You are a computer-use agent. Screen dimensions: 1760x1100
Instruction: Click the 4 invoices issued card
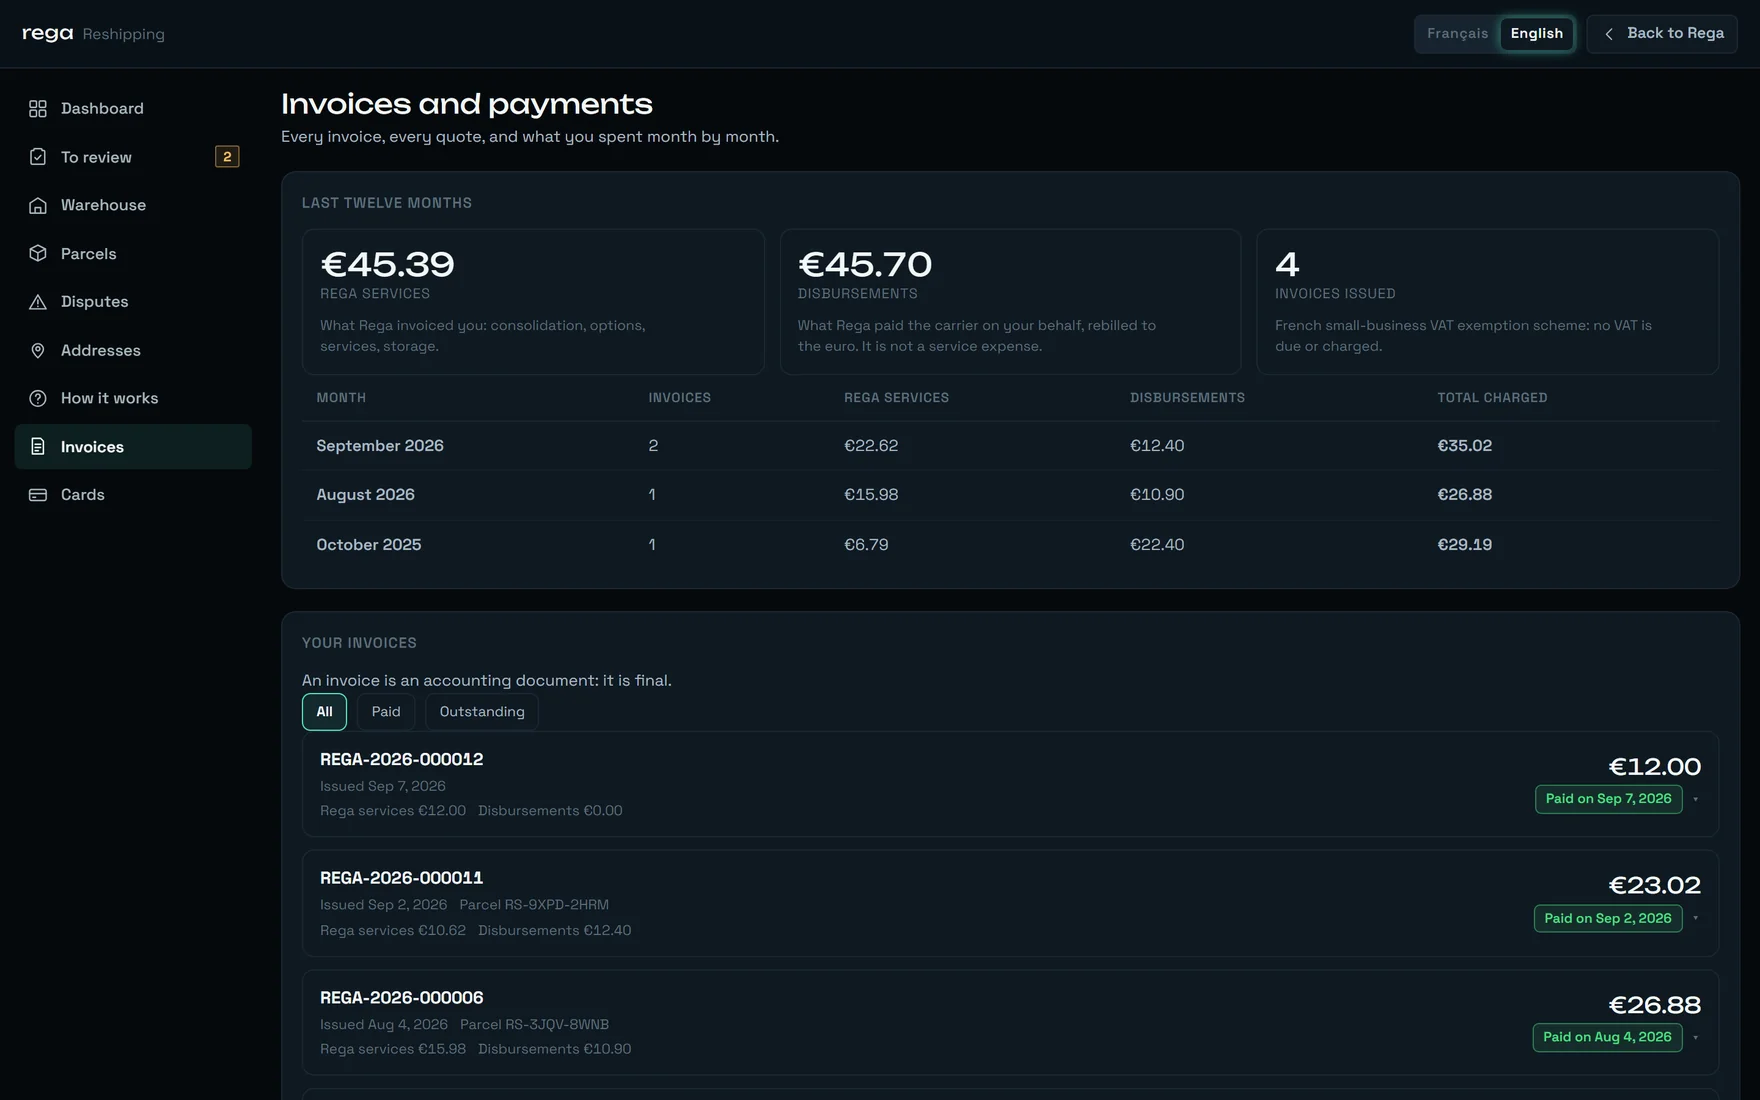click(x=1487, y=302)
